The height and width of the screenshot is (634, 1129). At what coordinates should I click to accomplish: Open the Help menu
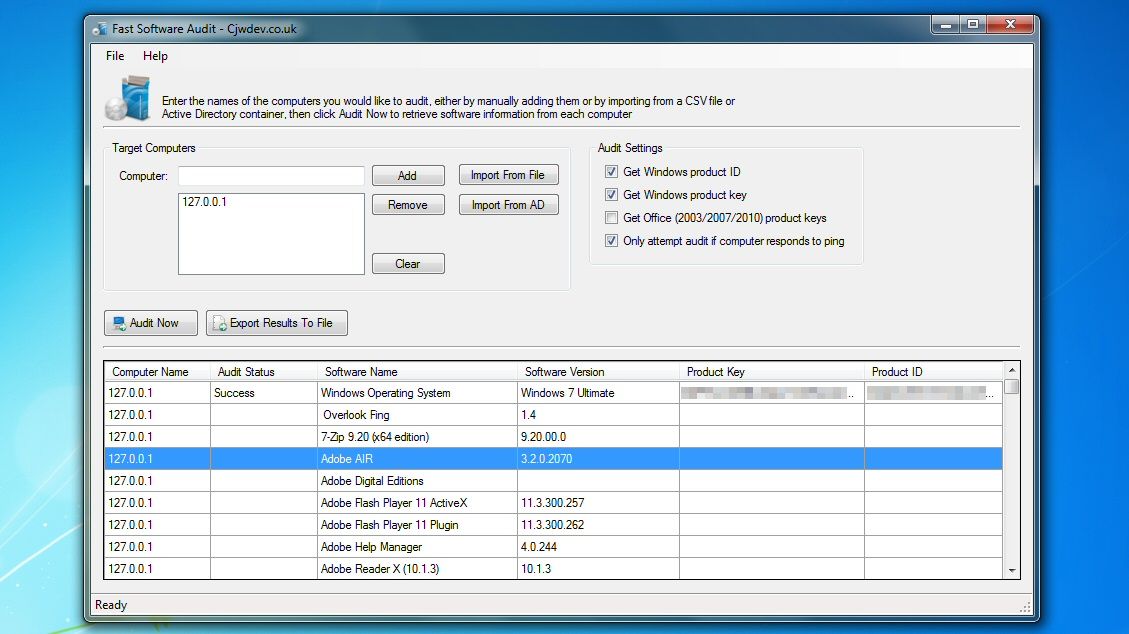coord(155,56)
